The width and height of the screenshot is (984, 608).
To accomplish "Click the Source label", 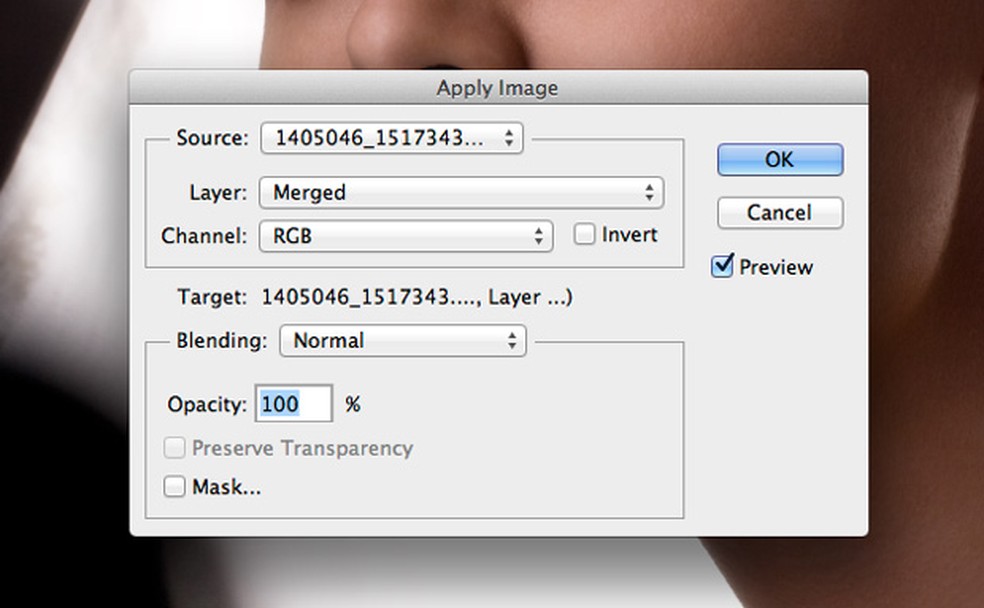I will click(x=212, y=137).
